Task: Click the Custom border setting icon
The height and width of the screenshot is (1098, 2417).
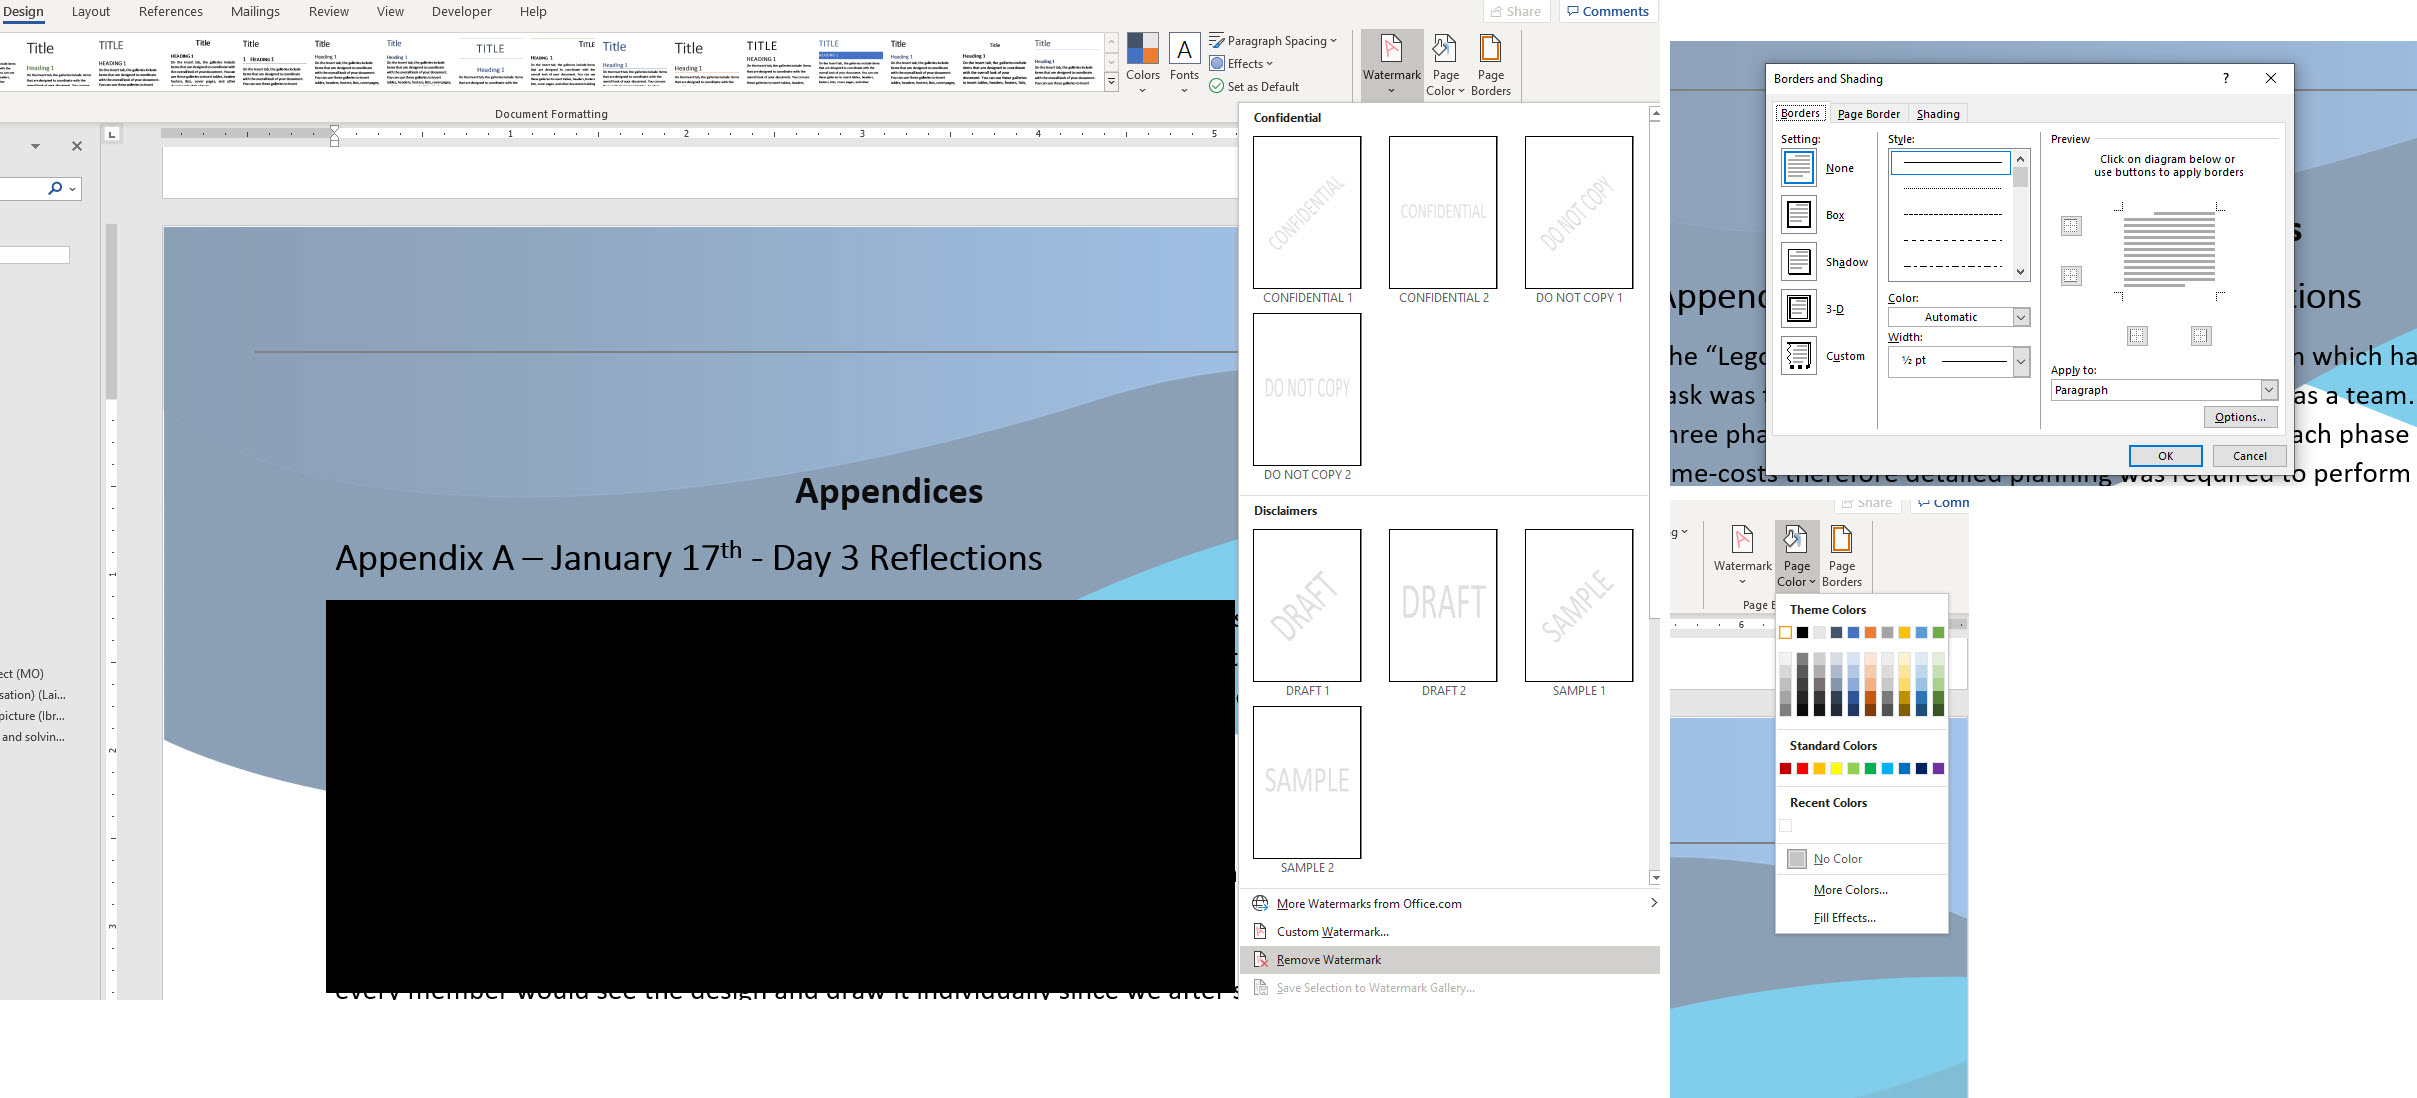Action: coord(1798,356)
